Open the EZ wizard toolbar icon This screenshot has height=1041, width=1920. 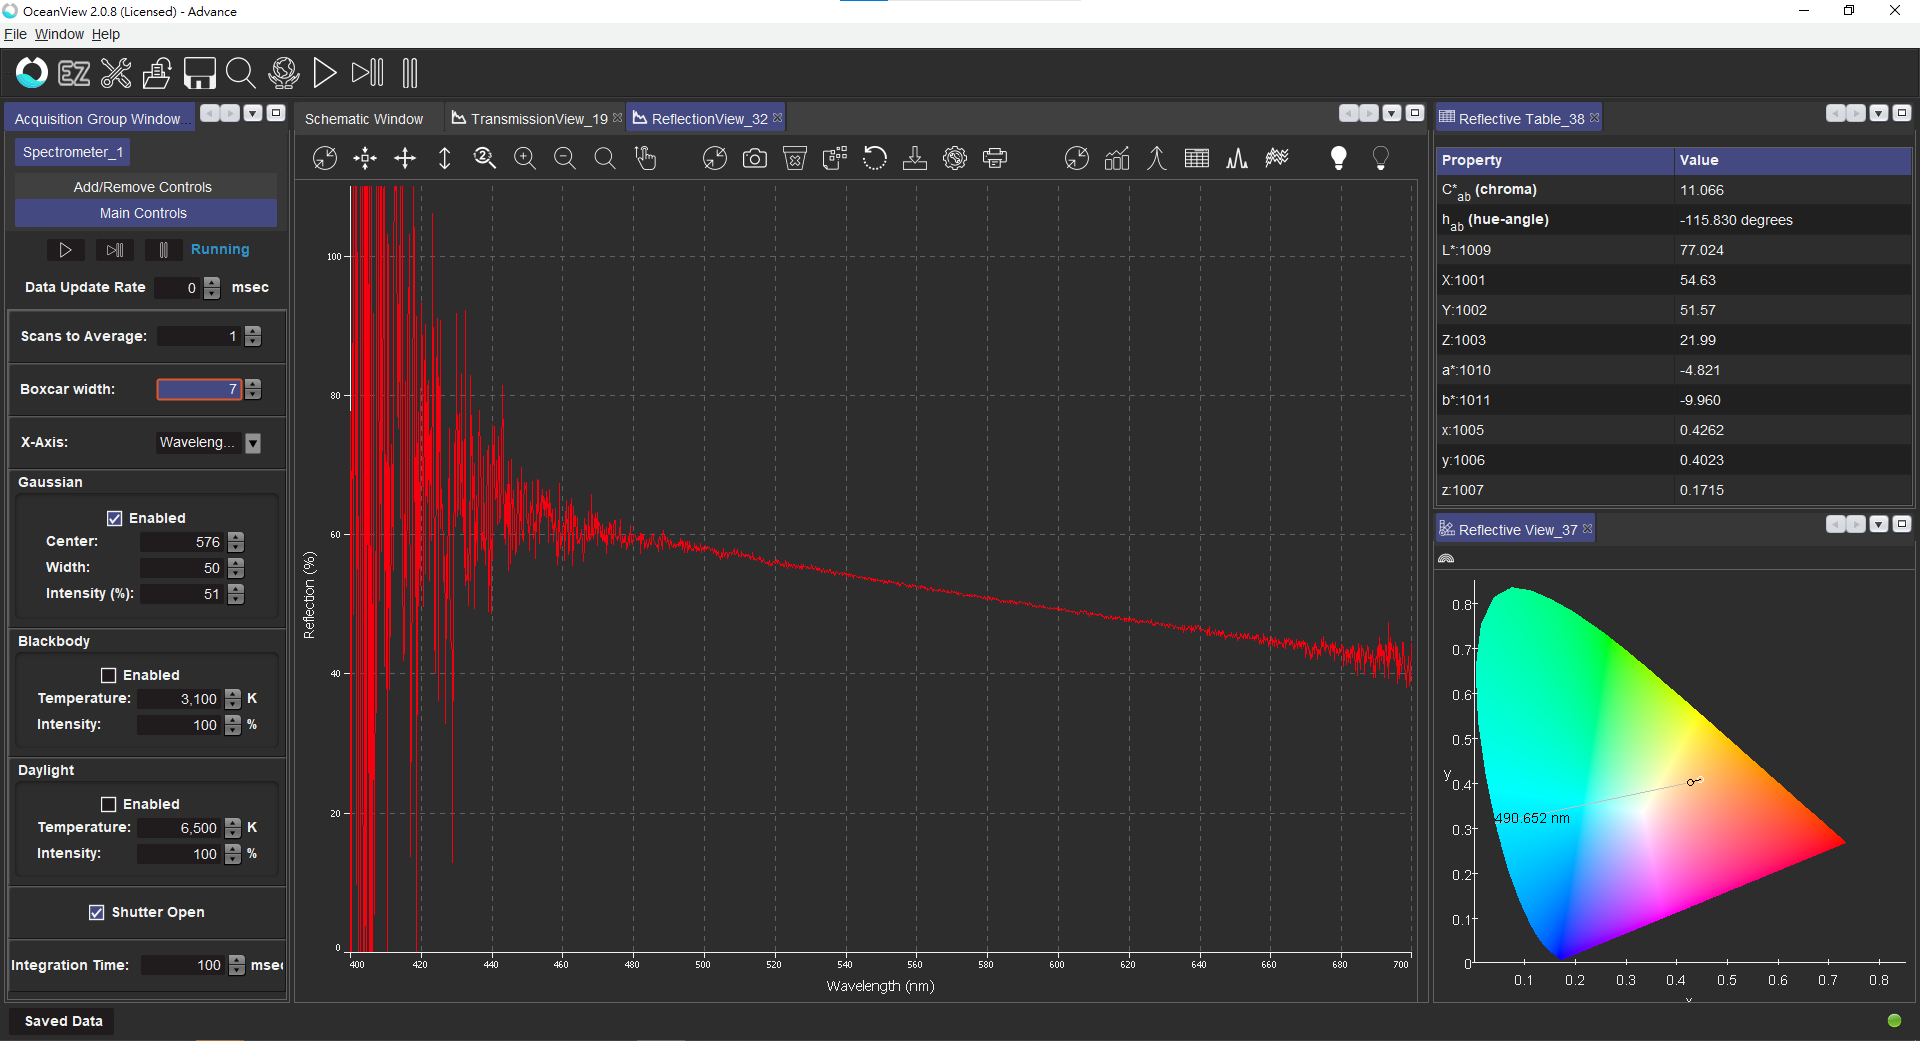tap(74, 73)
